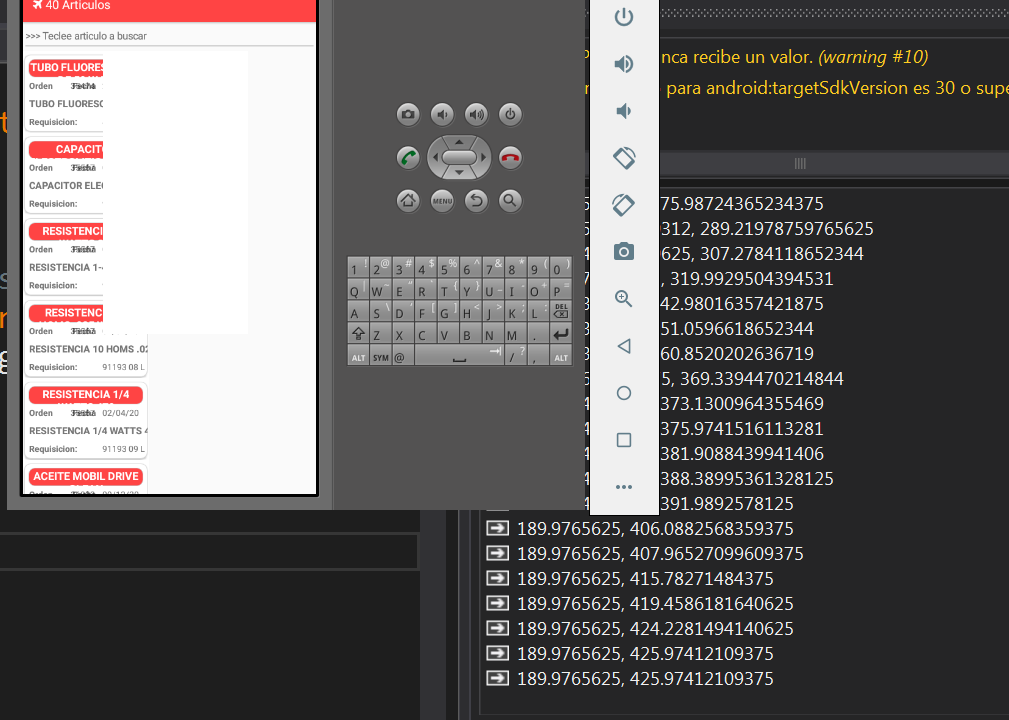Tap the RESISTENCIA 1/4 red card header

86,394
